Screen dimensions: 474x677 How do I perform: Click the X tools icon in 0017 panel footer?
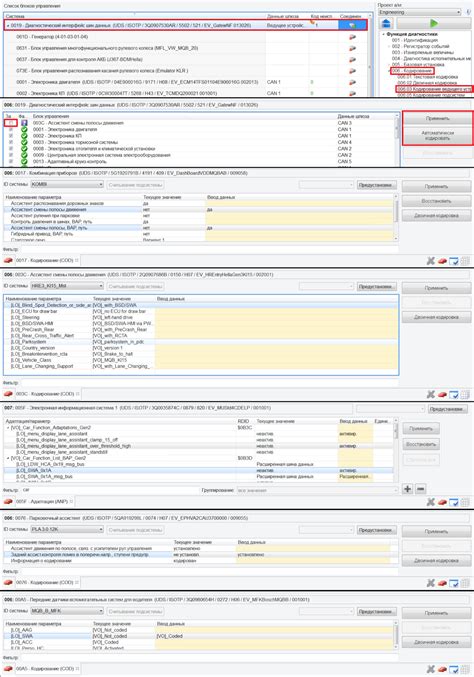coord(430,260)
